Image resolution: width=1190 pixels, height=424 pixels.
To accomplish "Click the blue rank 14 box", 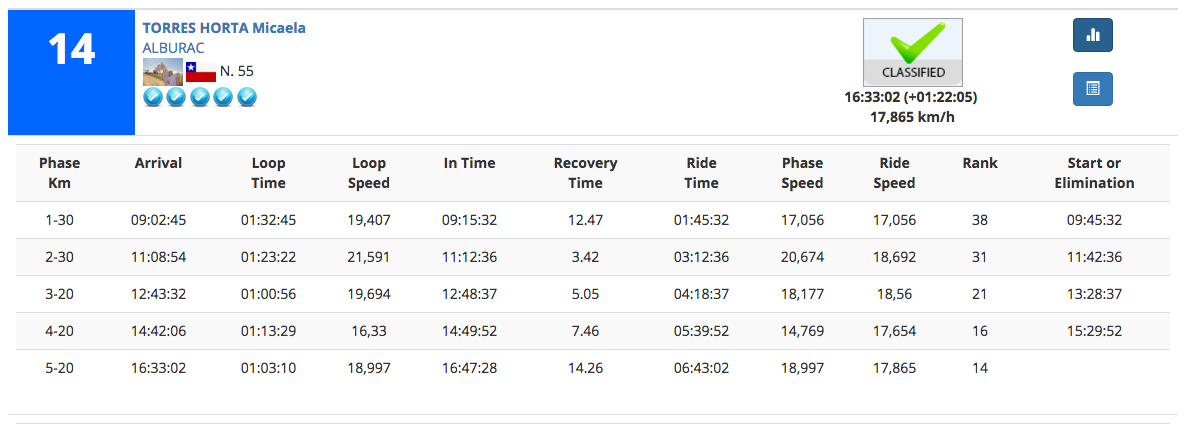I will tap(71, 73).
